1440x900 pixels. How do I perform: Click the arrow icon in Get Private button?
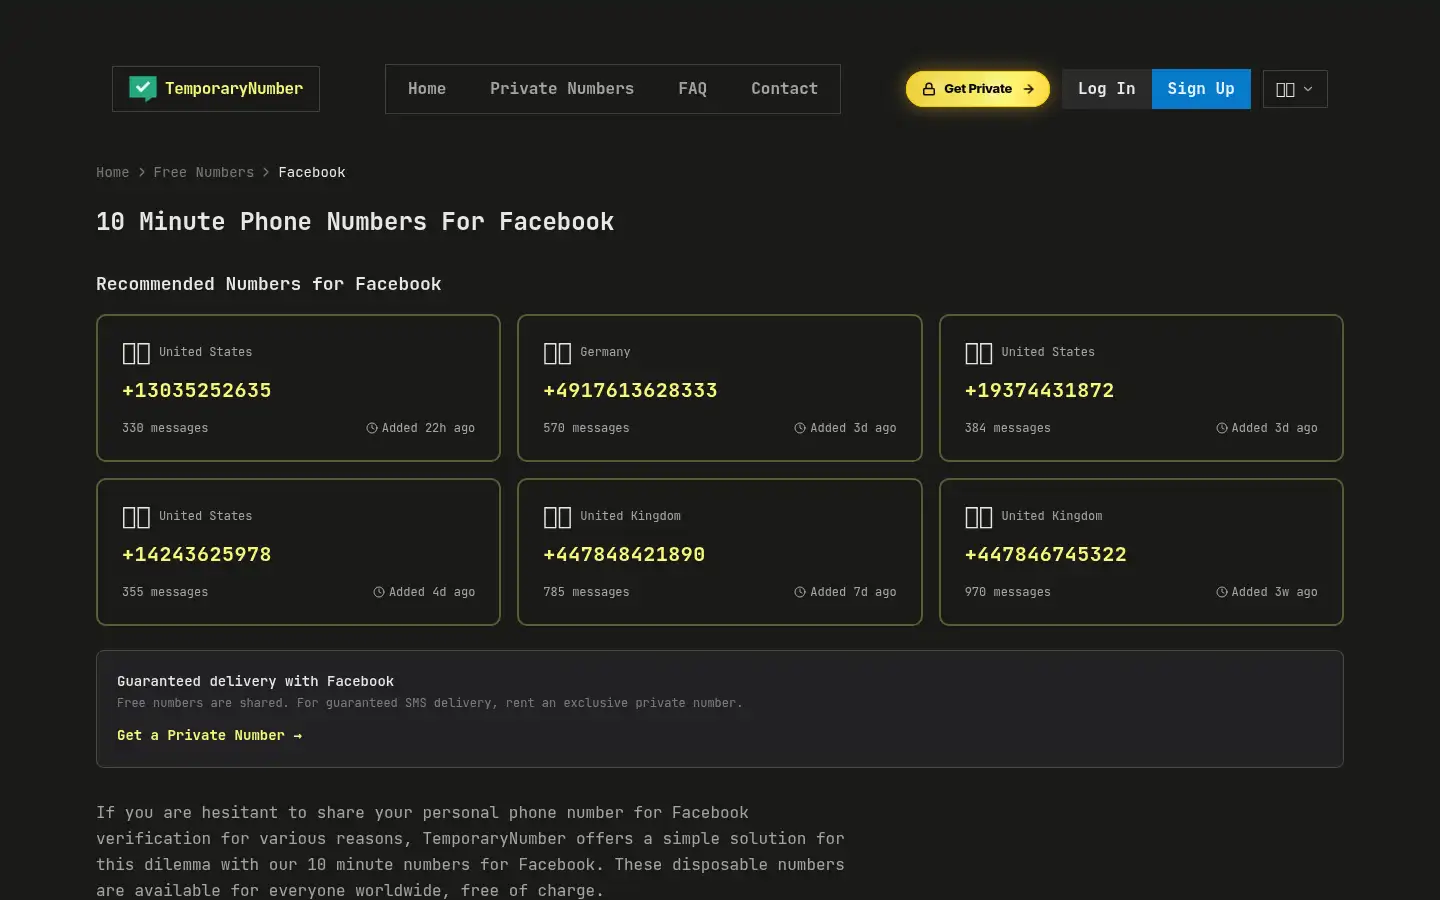(x=1028, y=89)
